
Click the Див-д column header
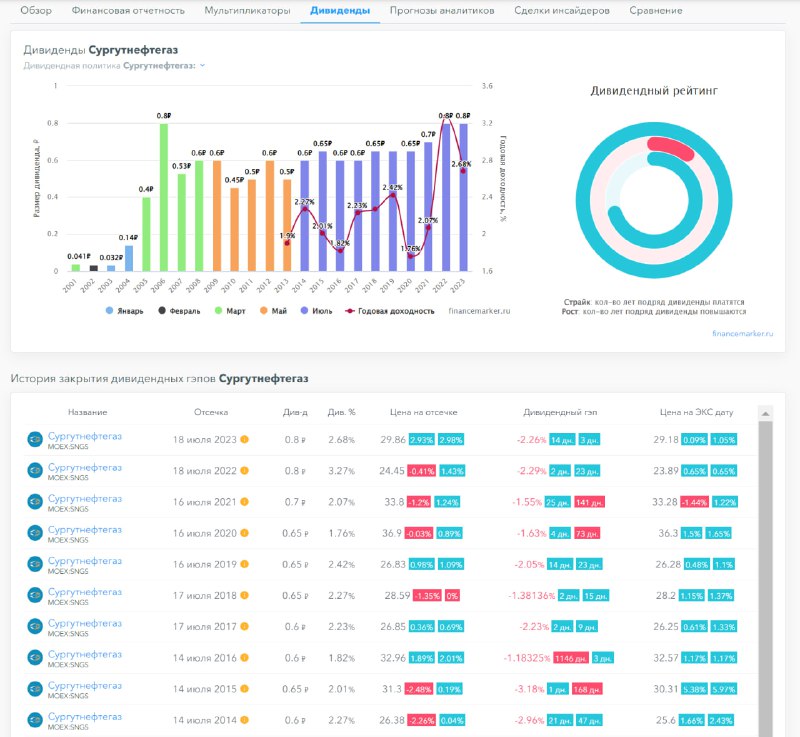coord(295,412)
